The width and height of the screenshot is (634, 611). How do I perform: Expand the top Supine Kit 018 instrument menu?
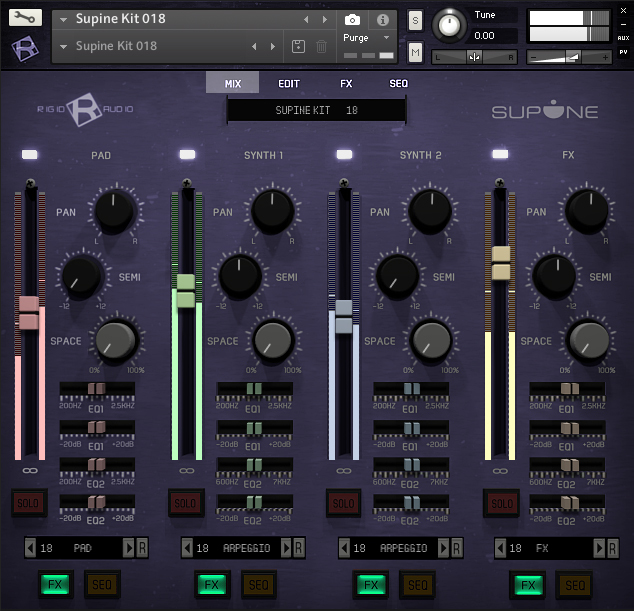click(64, 19)
